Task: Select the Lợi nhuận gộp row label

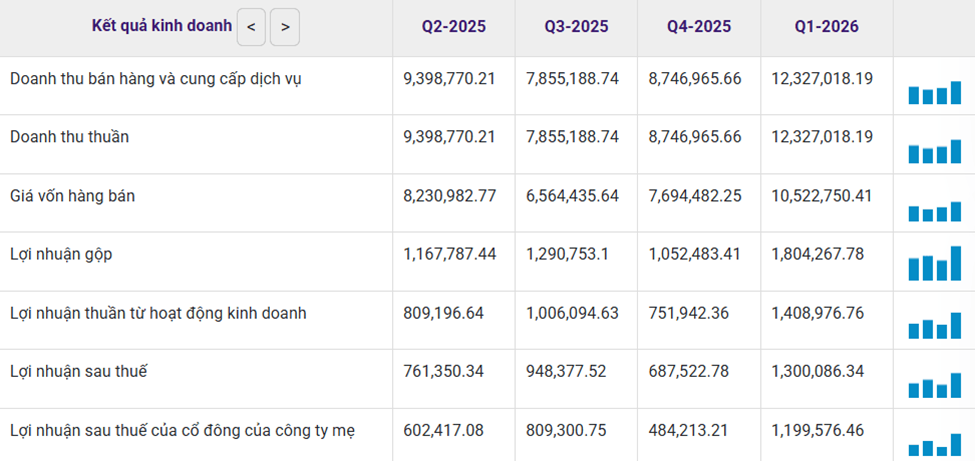Action: [x=62, y=254]
